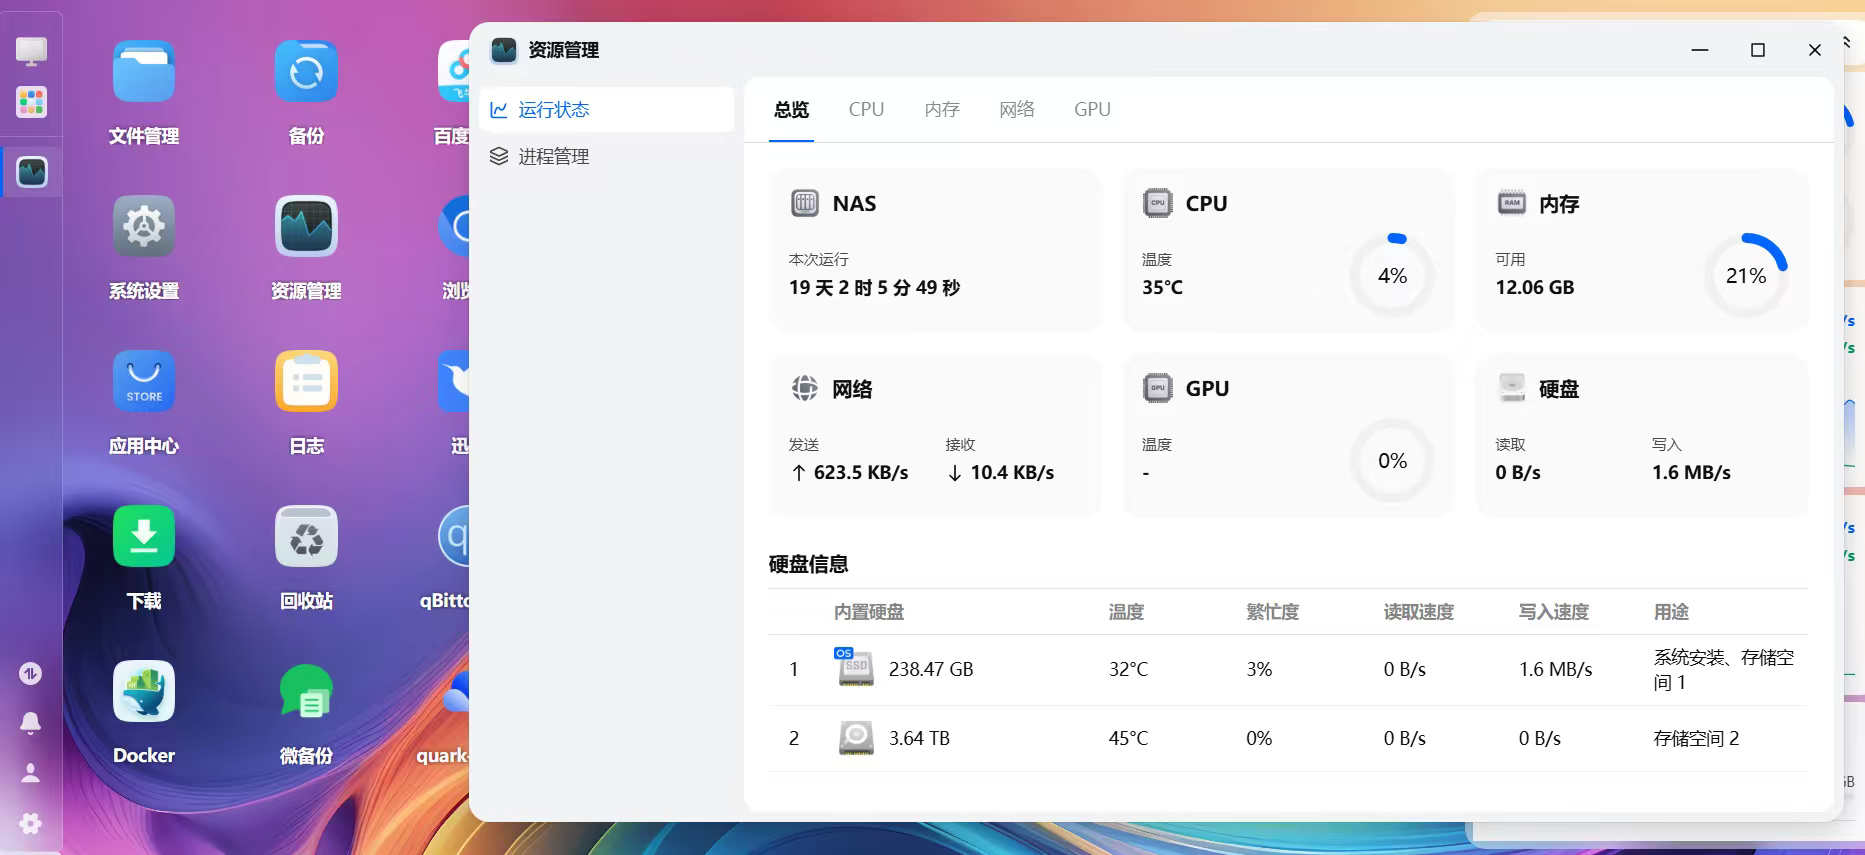Open the 回收站 recycle bin
The image size is (1865, 855).
[306, 536]
